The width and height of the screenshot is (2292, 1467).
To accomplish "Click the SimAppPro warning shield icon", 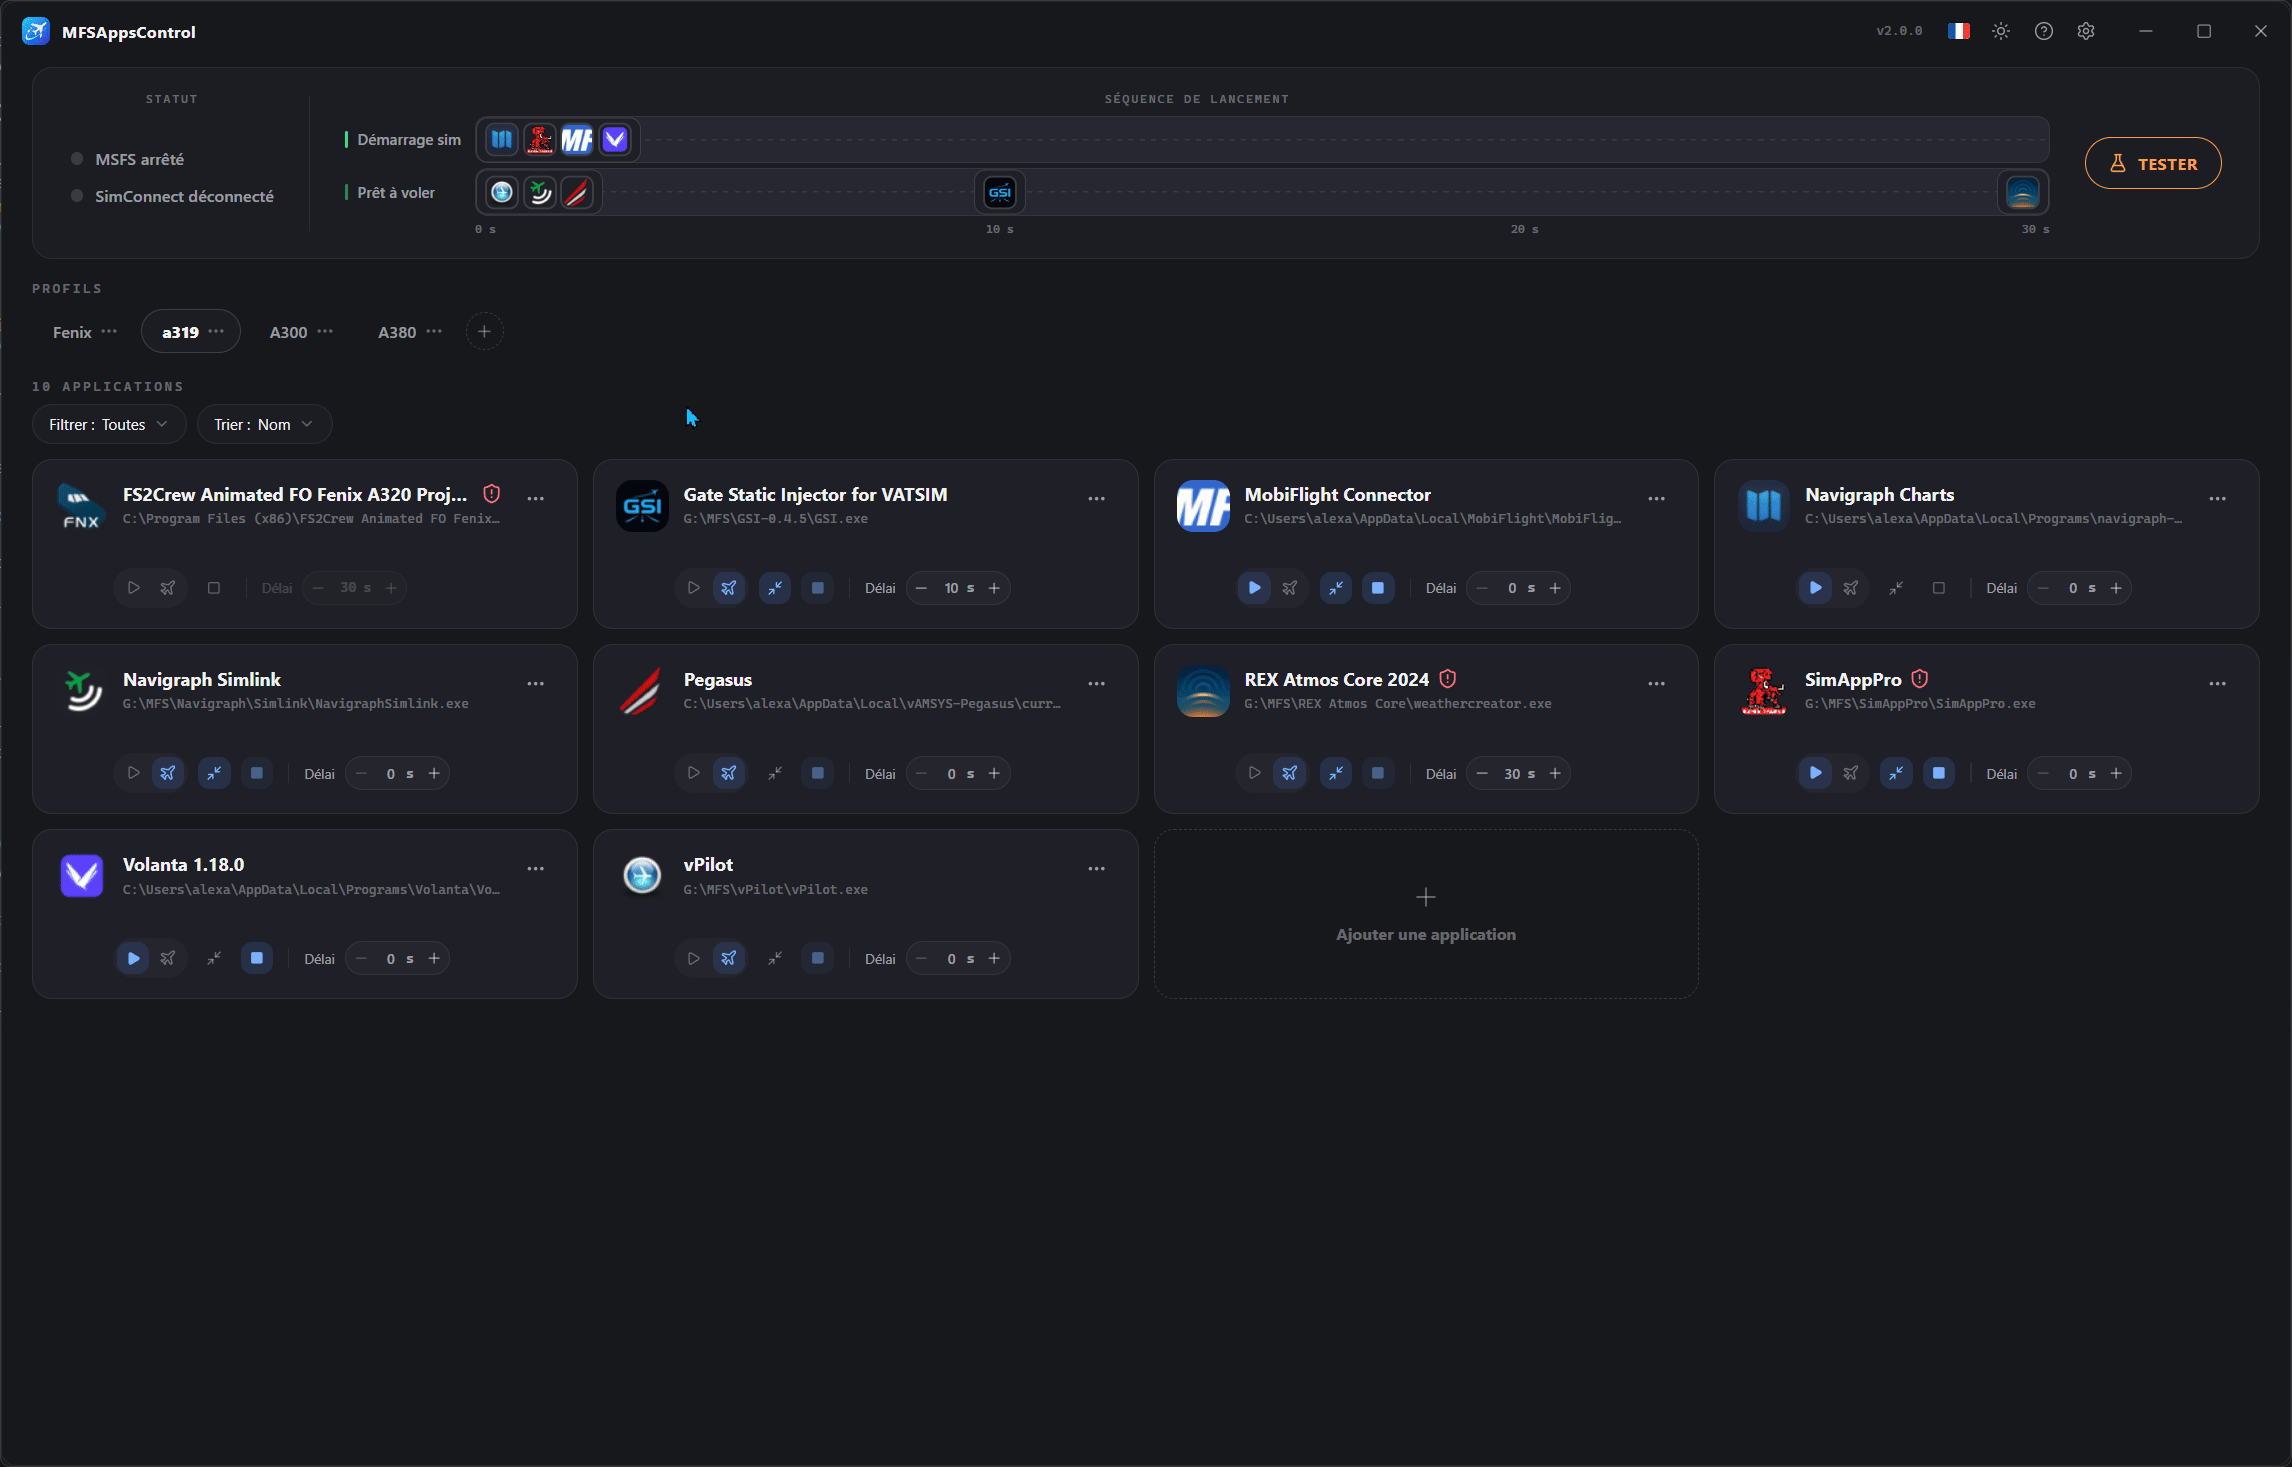I will (1919, 679).
